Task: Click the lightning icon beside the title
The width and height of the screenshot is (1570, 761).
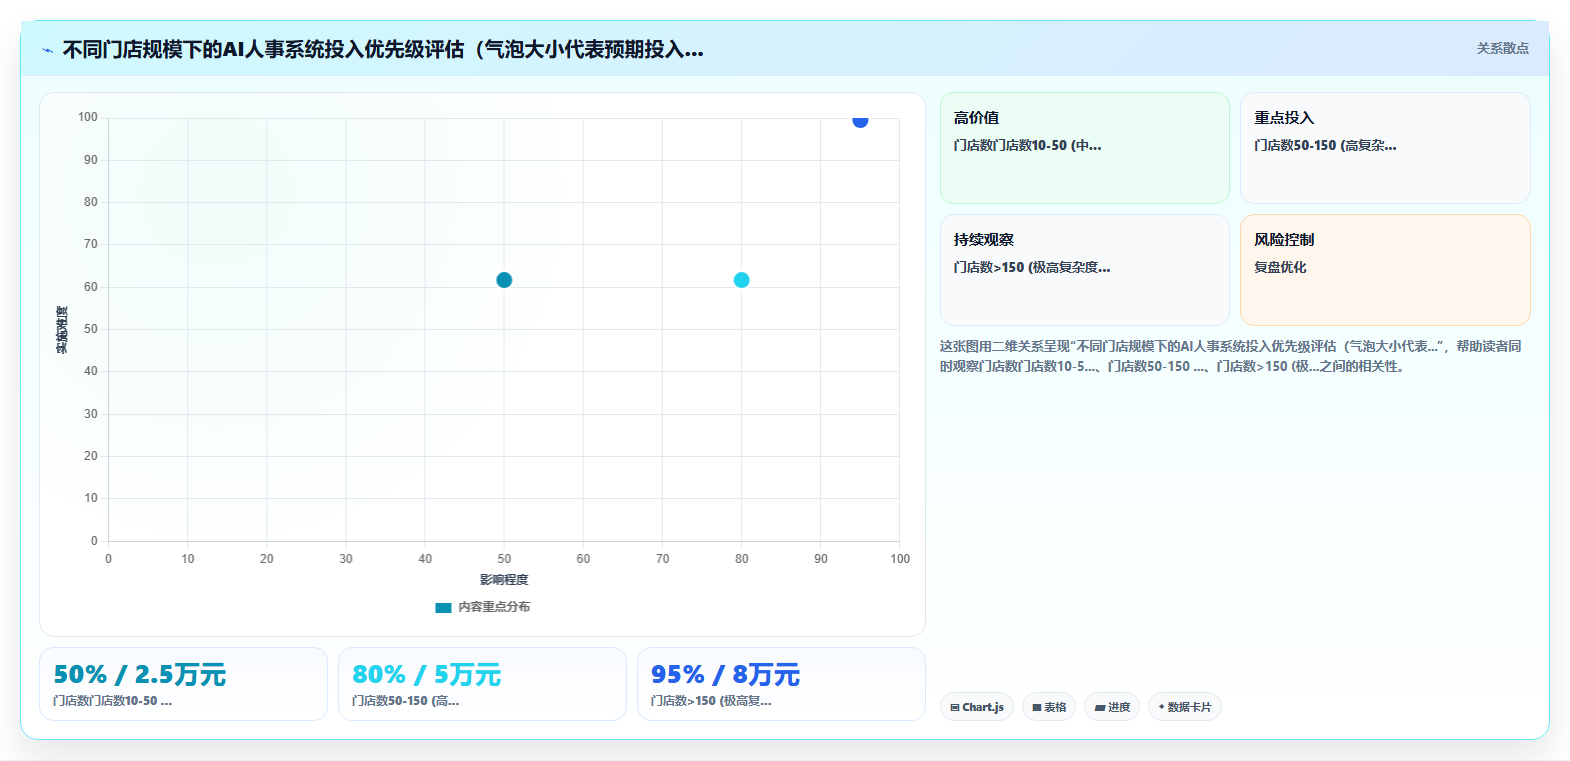Action: click(47, 50)
